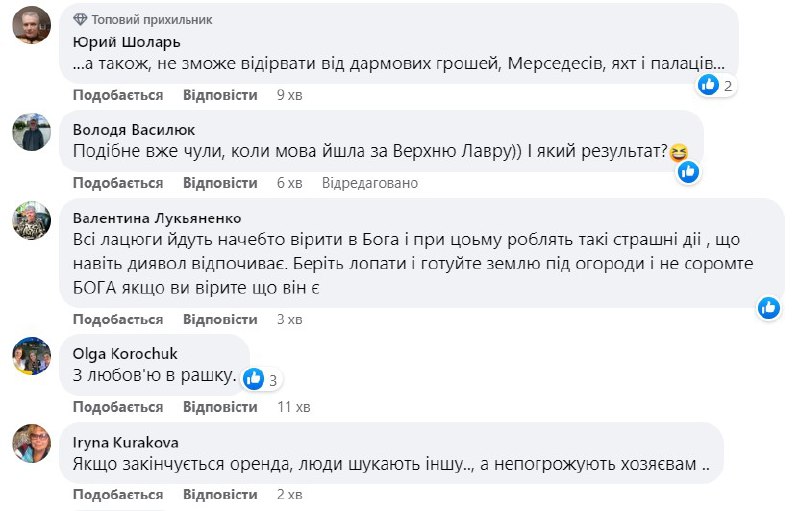Open Валентина Лукьяненко's avatar picture
The width and height of the screenshot is (800, 511).
tap(31, 220)
